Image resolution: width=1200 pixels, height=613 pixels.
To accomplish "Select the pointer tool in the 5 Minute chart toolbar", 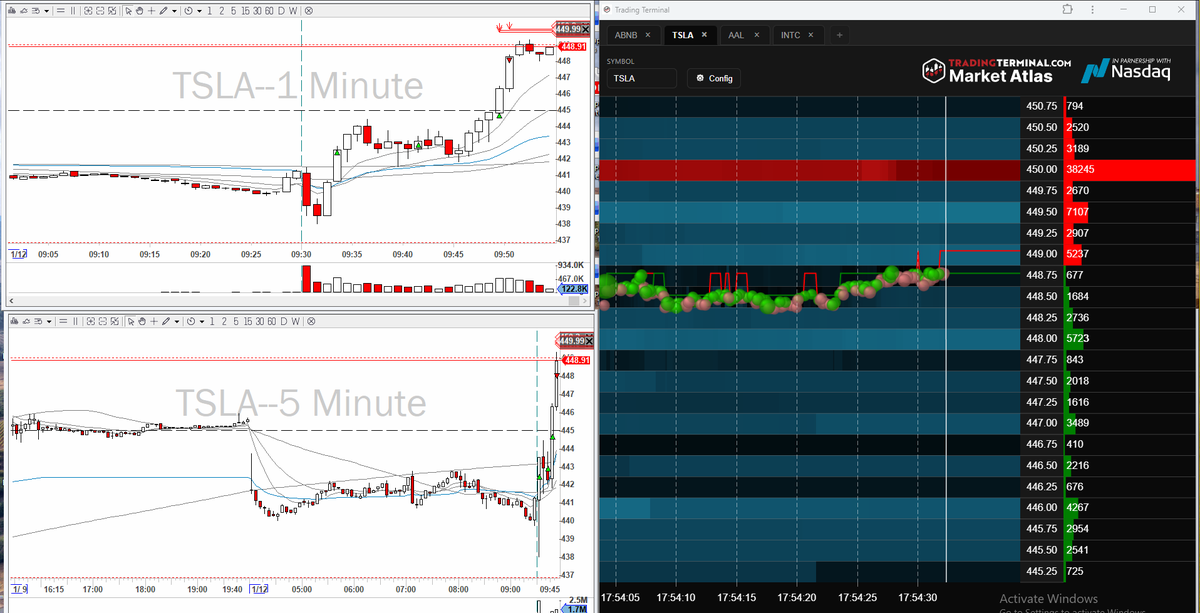I will [129, 321].
